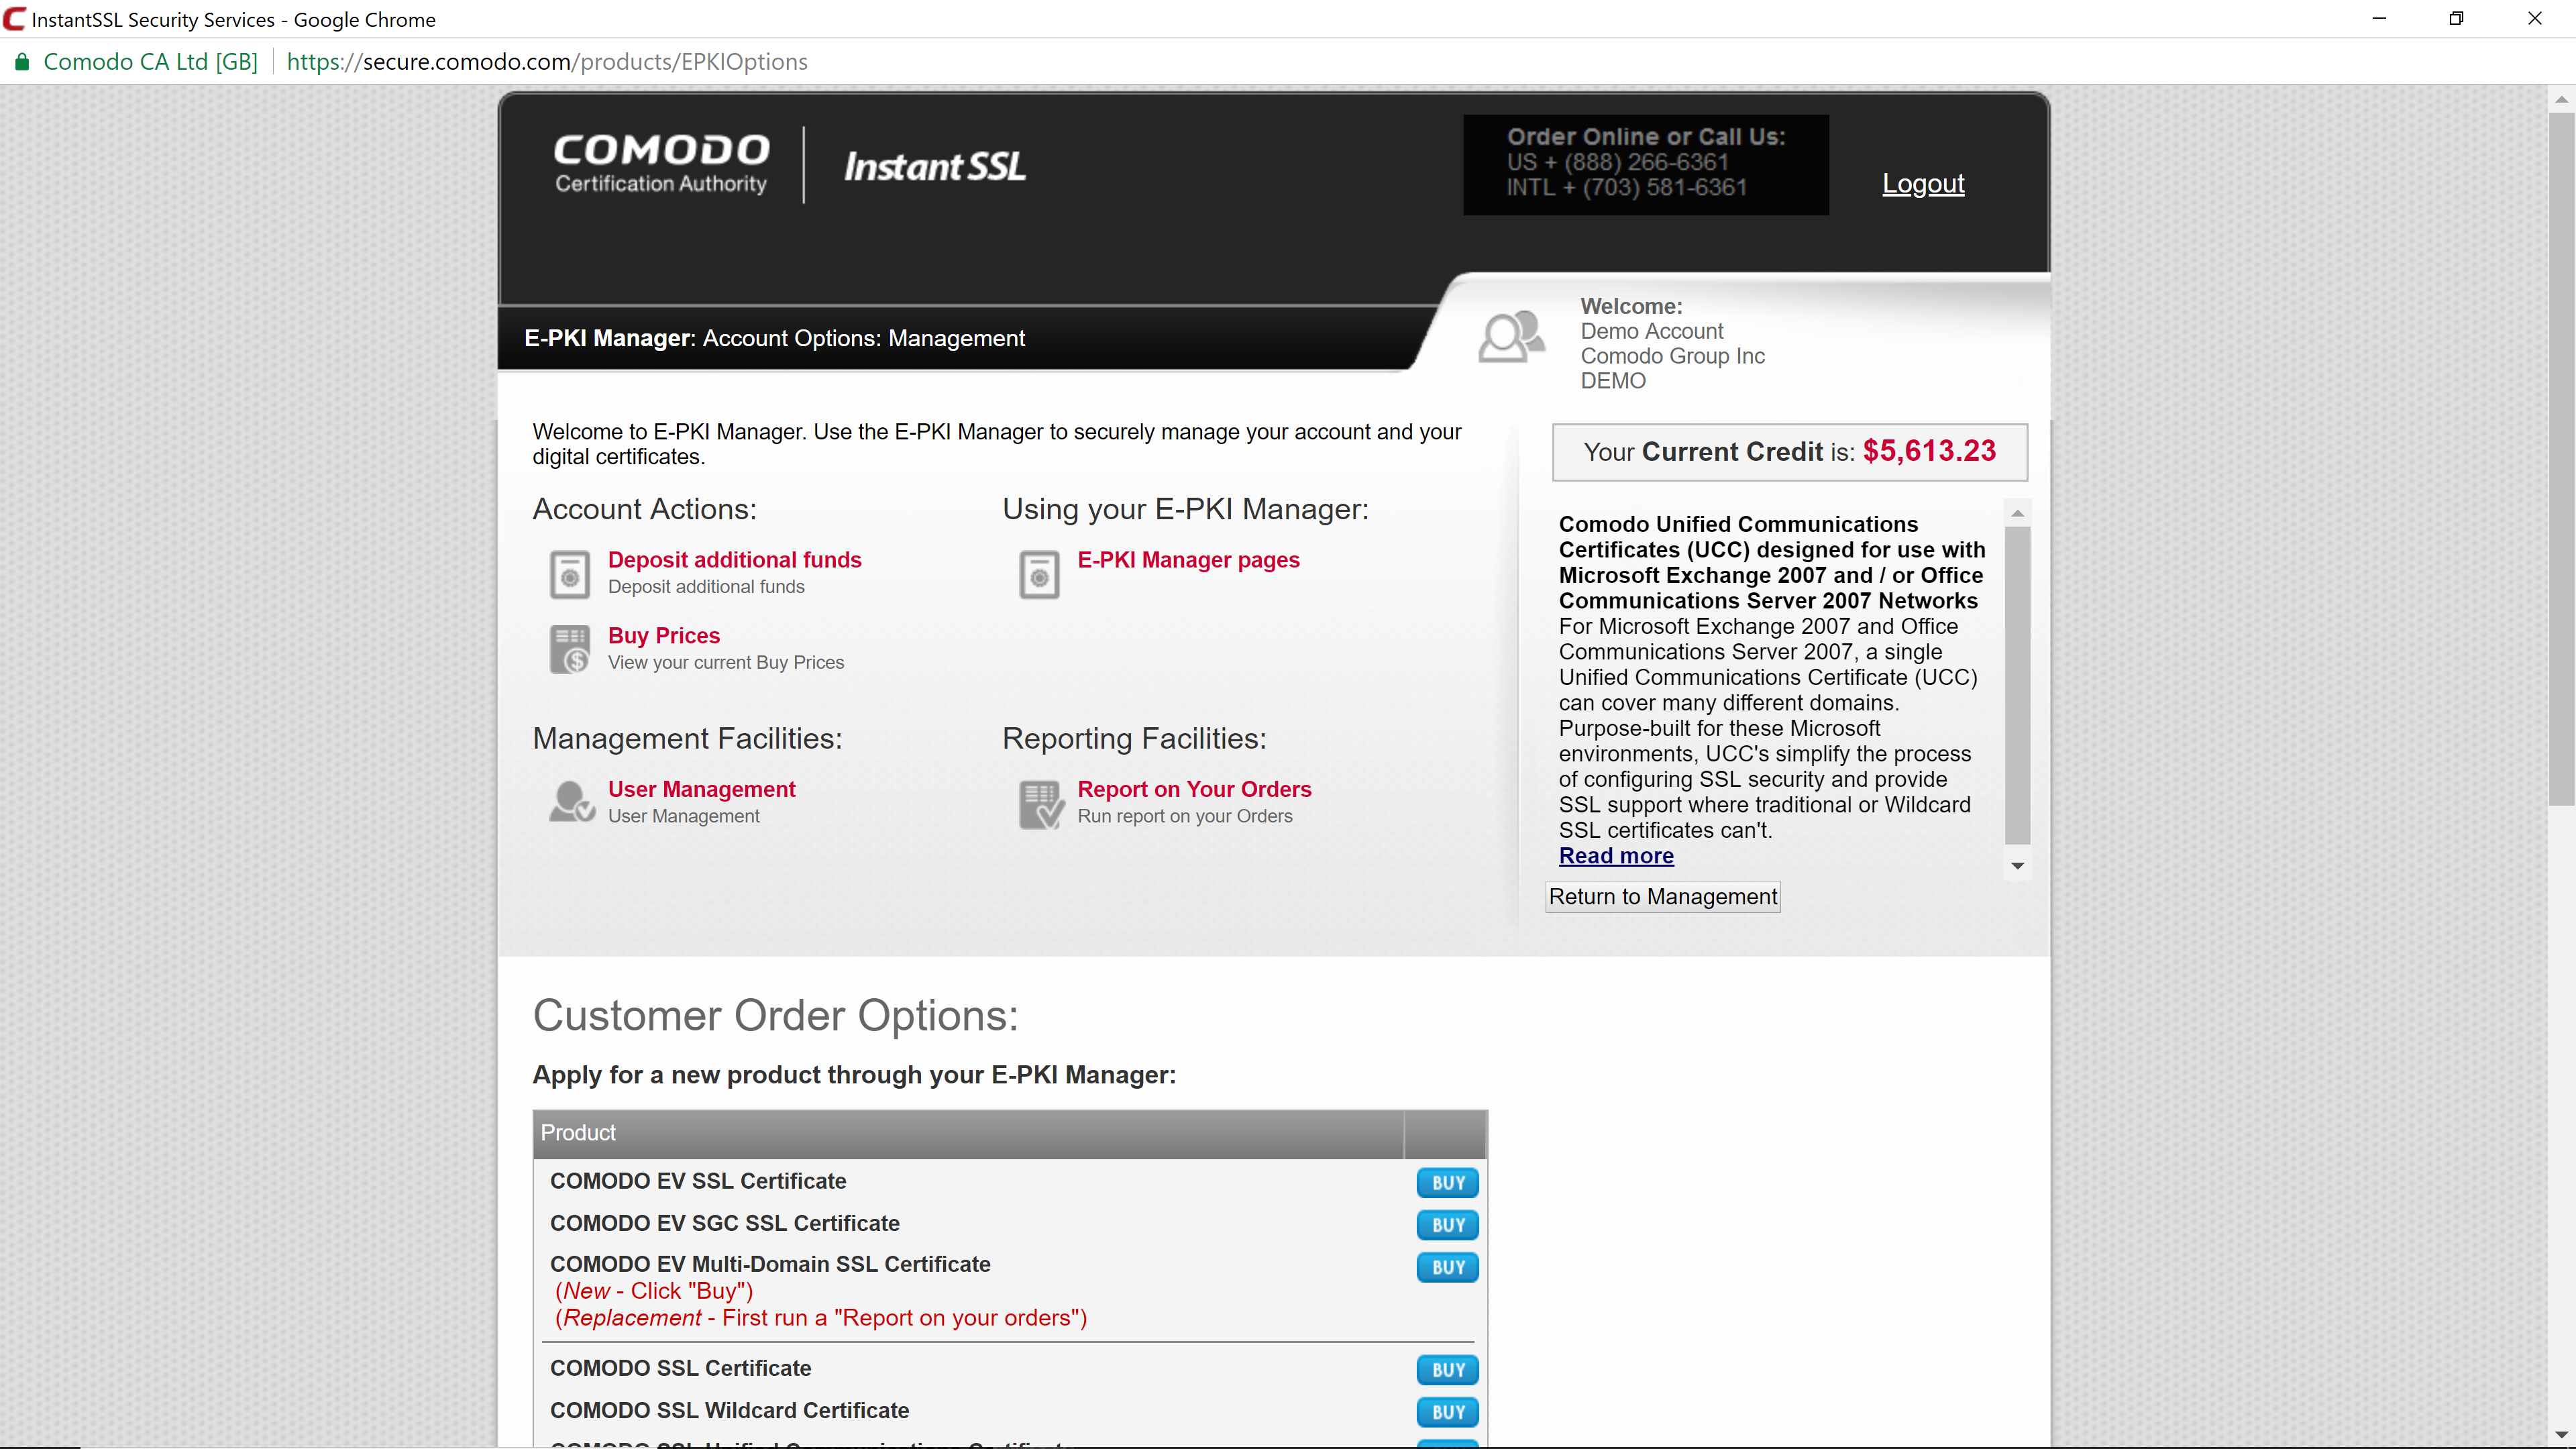Click the 'Customer Order Options:' heading

point(775,1016)
